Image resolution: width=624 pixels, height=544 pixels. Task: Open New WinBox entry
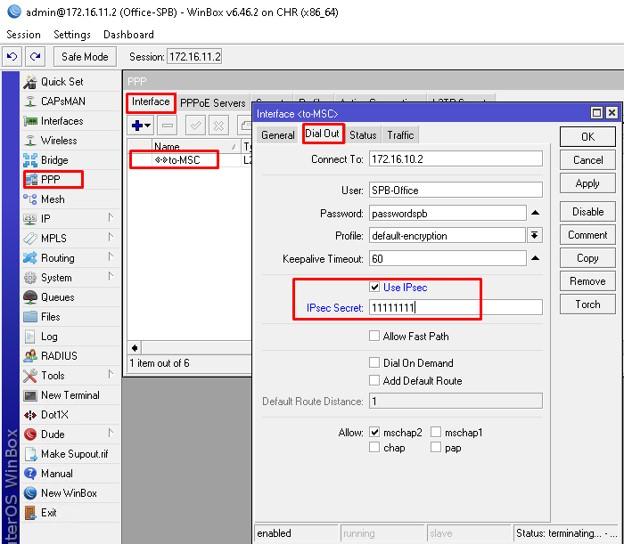click(x=69, y=493)
